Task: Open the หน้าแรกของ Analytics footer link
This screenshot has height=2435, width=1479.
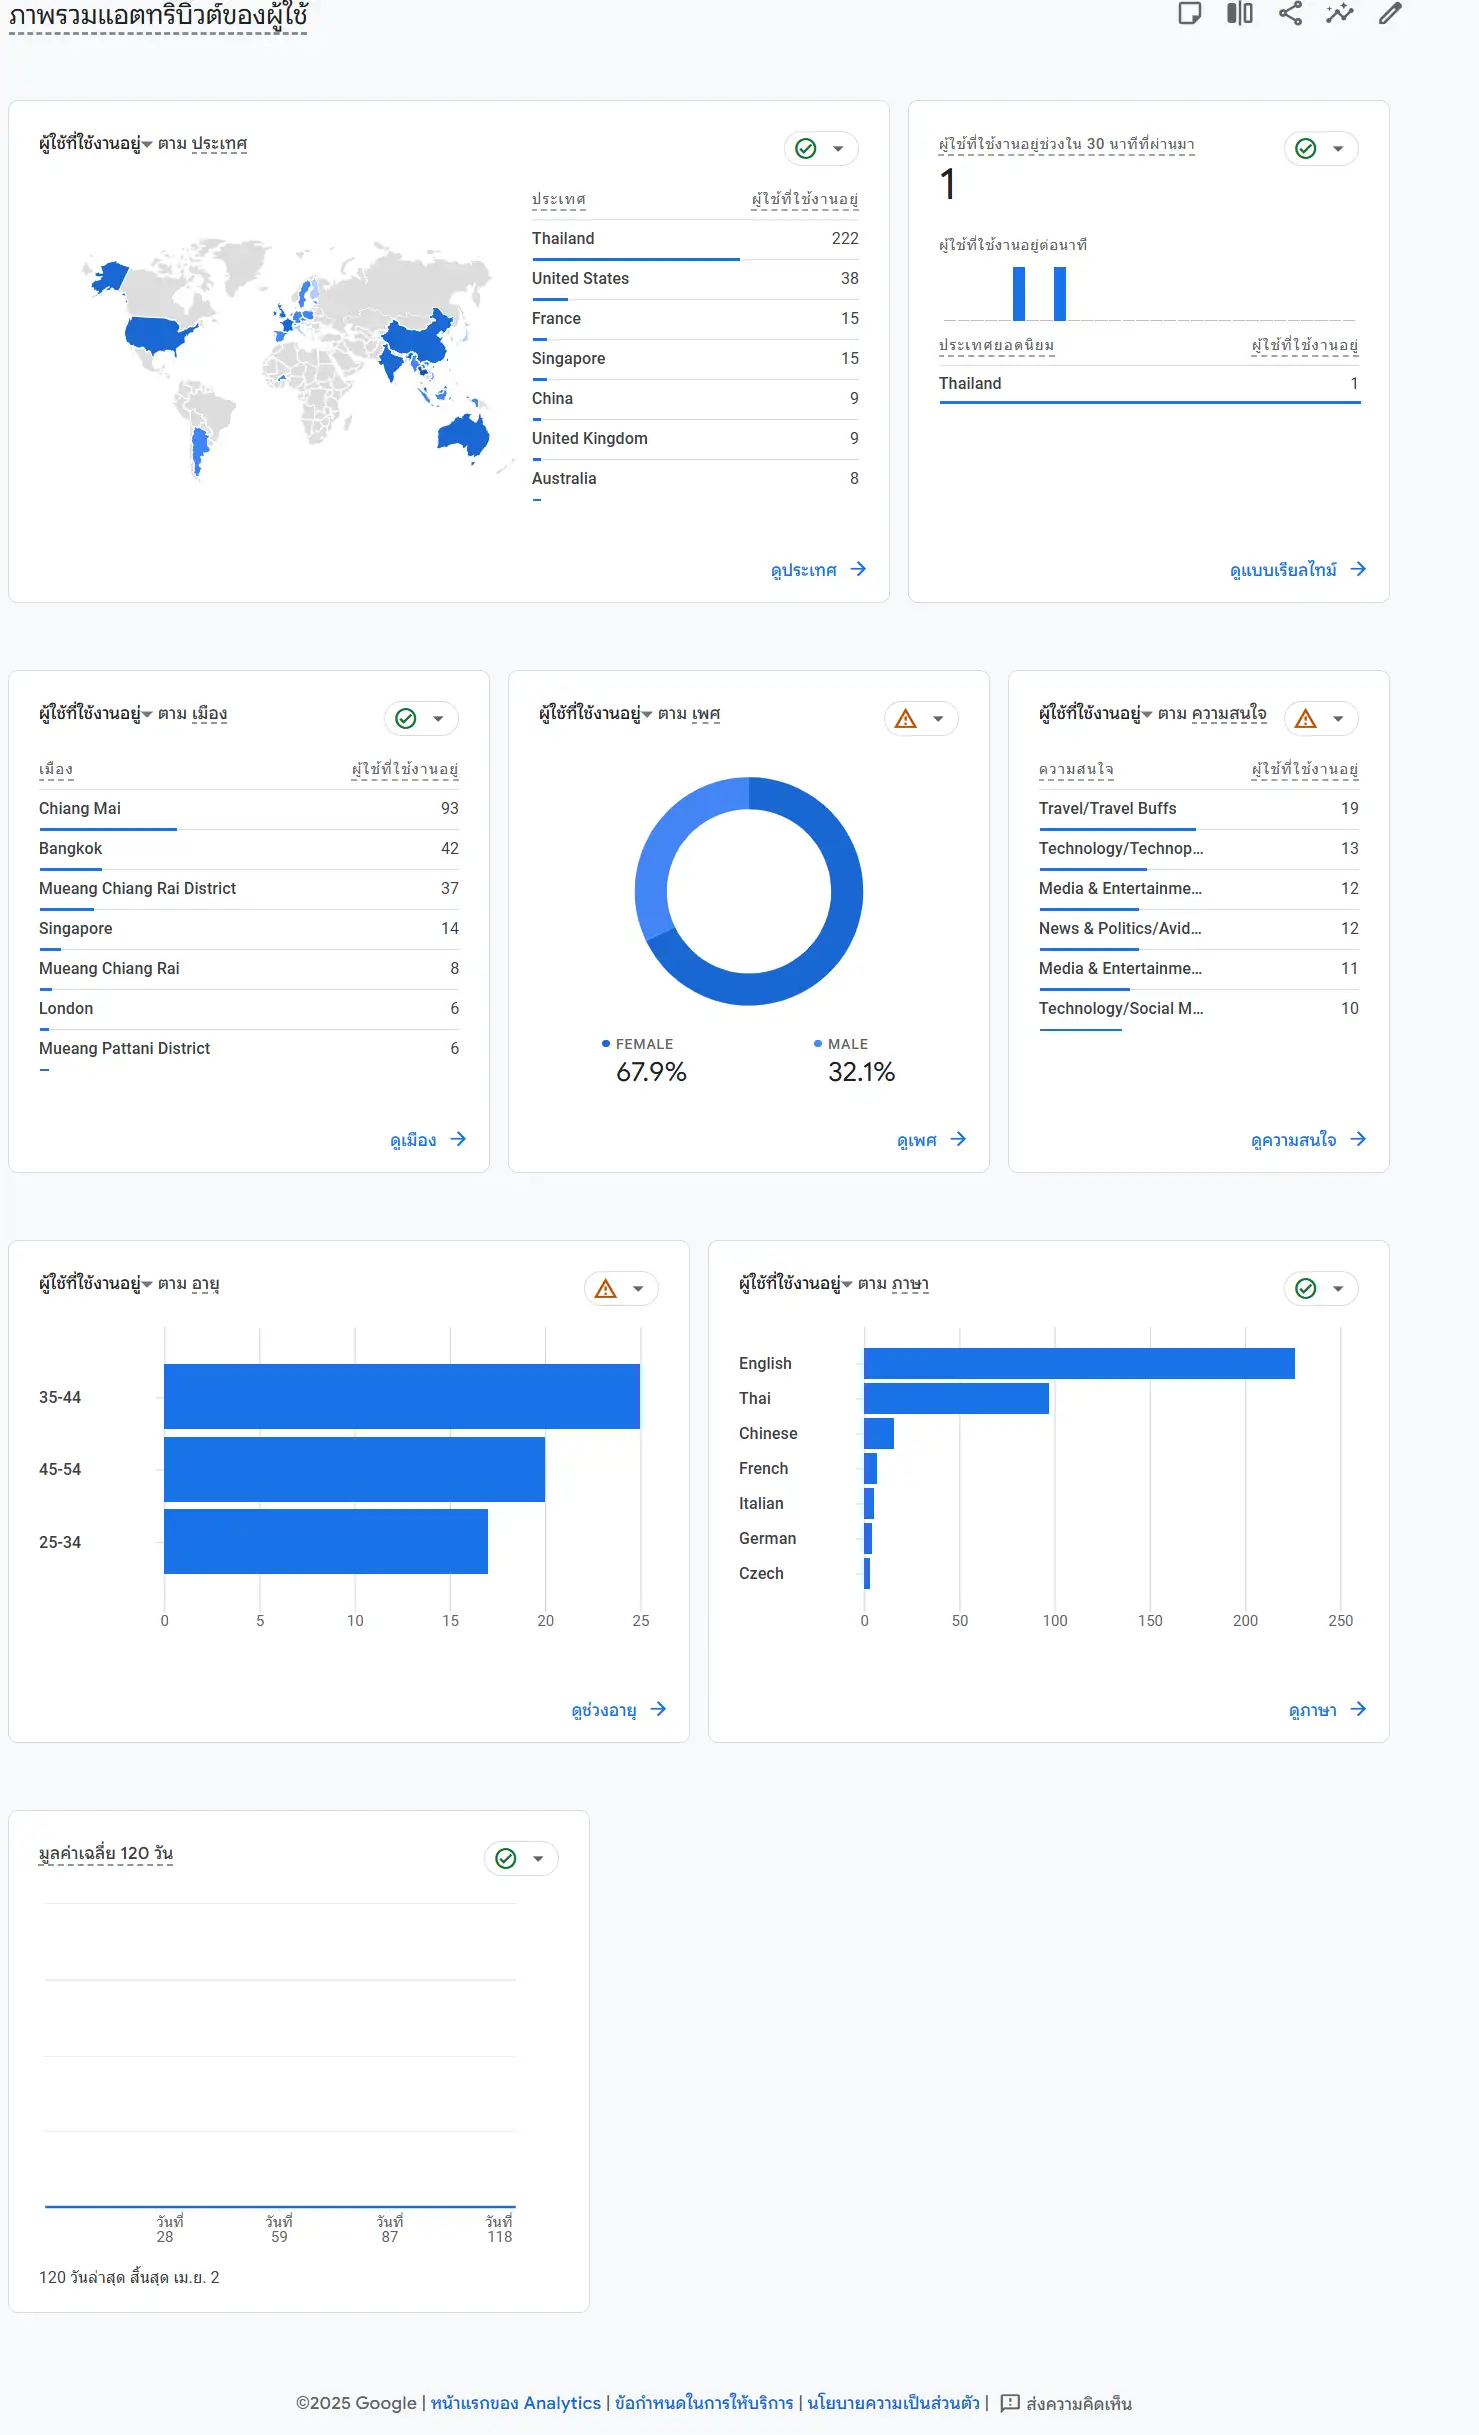Action: tap(516, 2403)
